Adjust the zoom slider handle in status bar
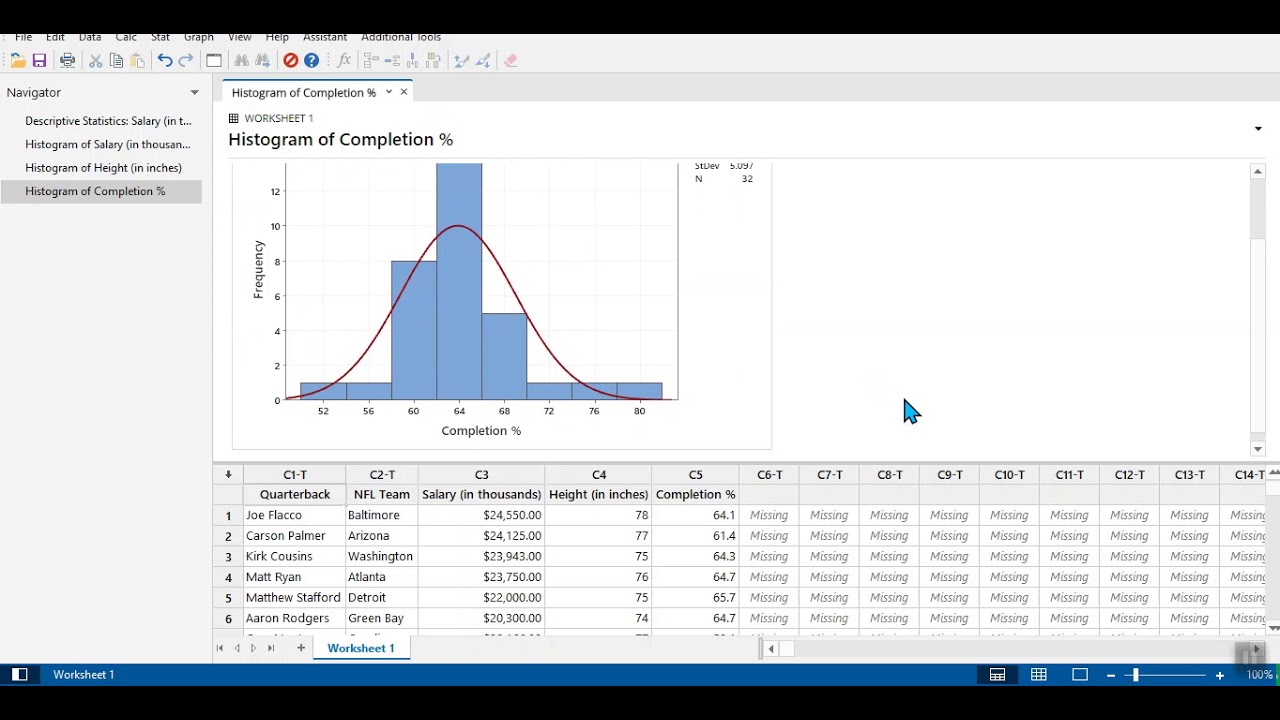This screenshot has width=1280, height=720. pos(1136,676)
